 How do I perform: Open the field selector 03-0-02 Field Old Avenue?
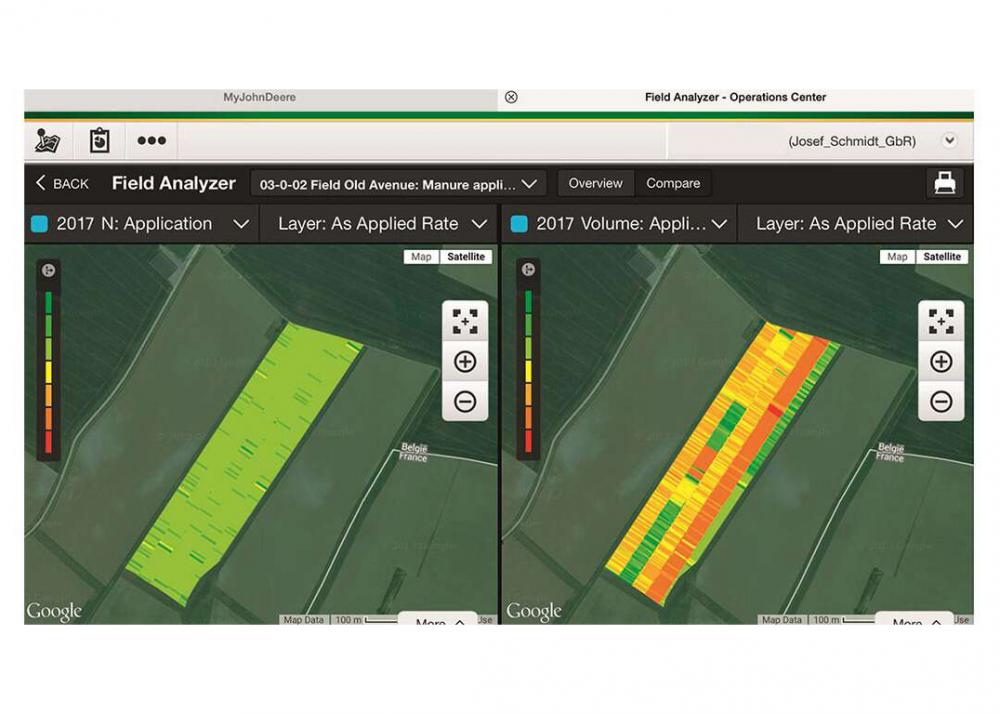tap(398, 184)
